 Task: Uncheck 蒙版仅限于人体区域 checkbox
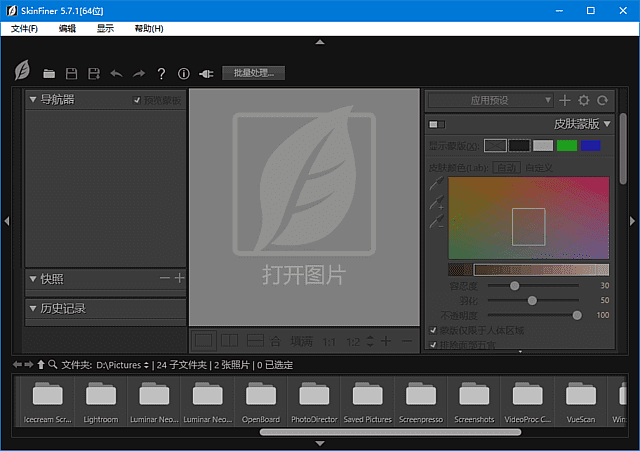434,330
